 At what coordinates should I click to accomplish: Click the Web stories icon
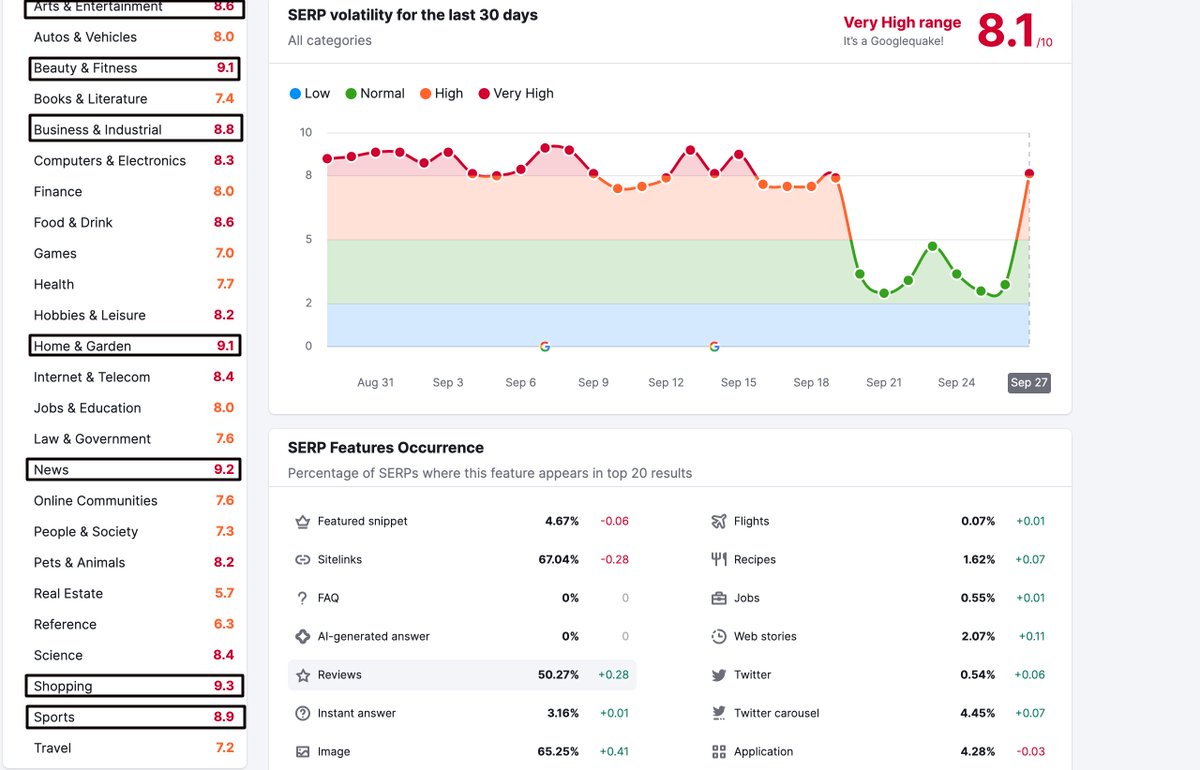tap(719, 636)
